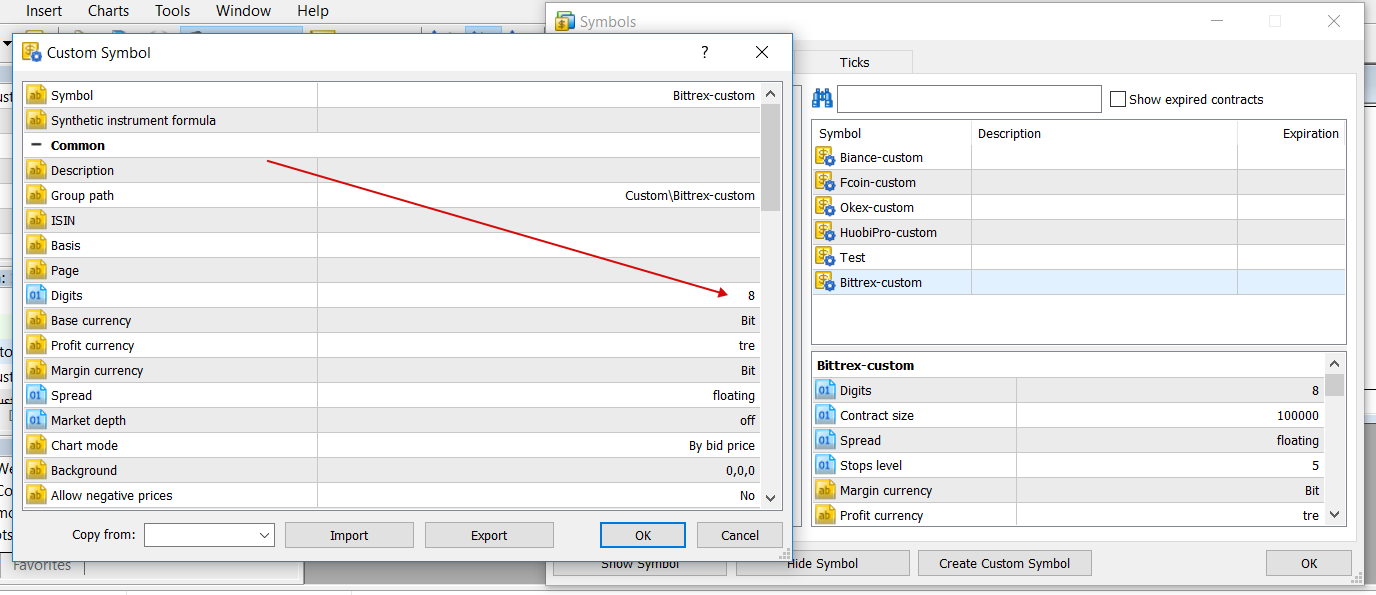Click the numeric icon next to Spread in Custom Symbol

pyautogui.click(x=36, y=395)
